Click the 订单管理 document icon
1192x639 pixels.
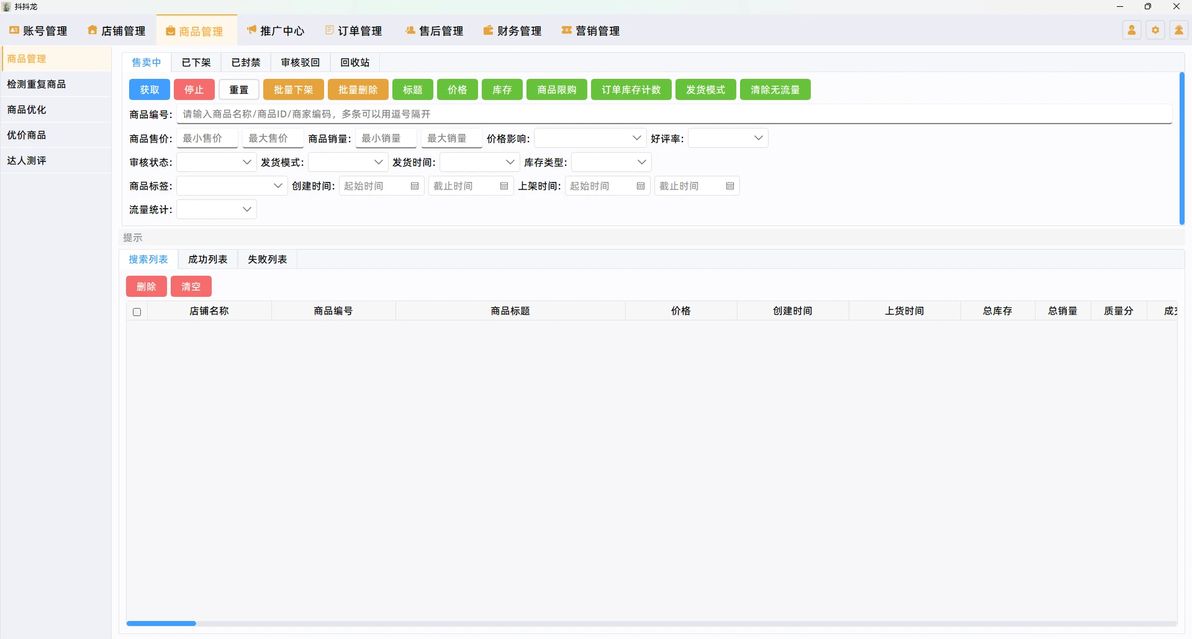329,30
